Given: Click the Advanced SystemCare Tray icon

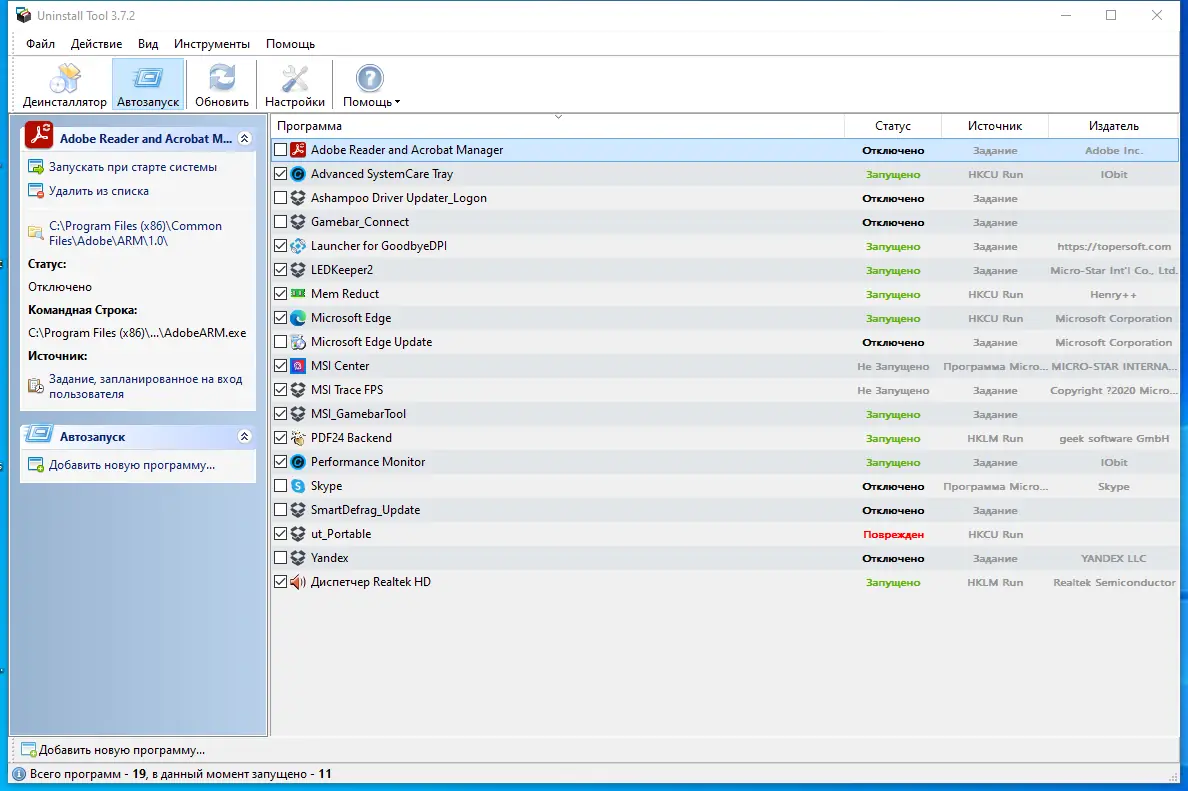Looking at the screenshot, I should tap(299, 174).
